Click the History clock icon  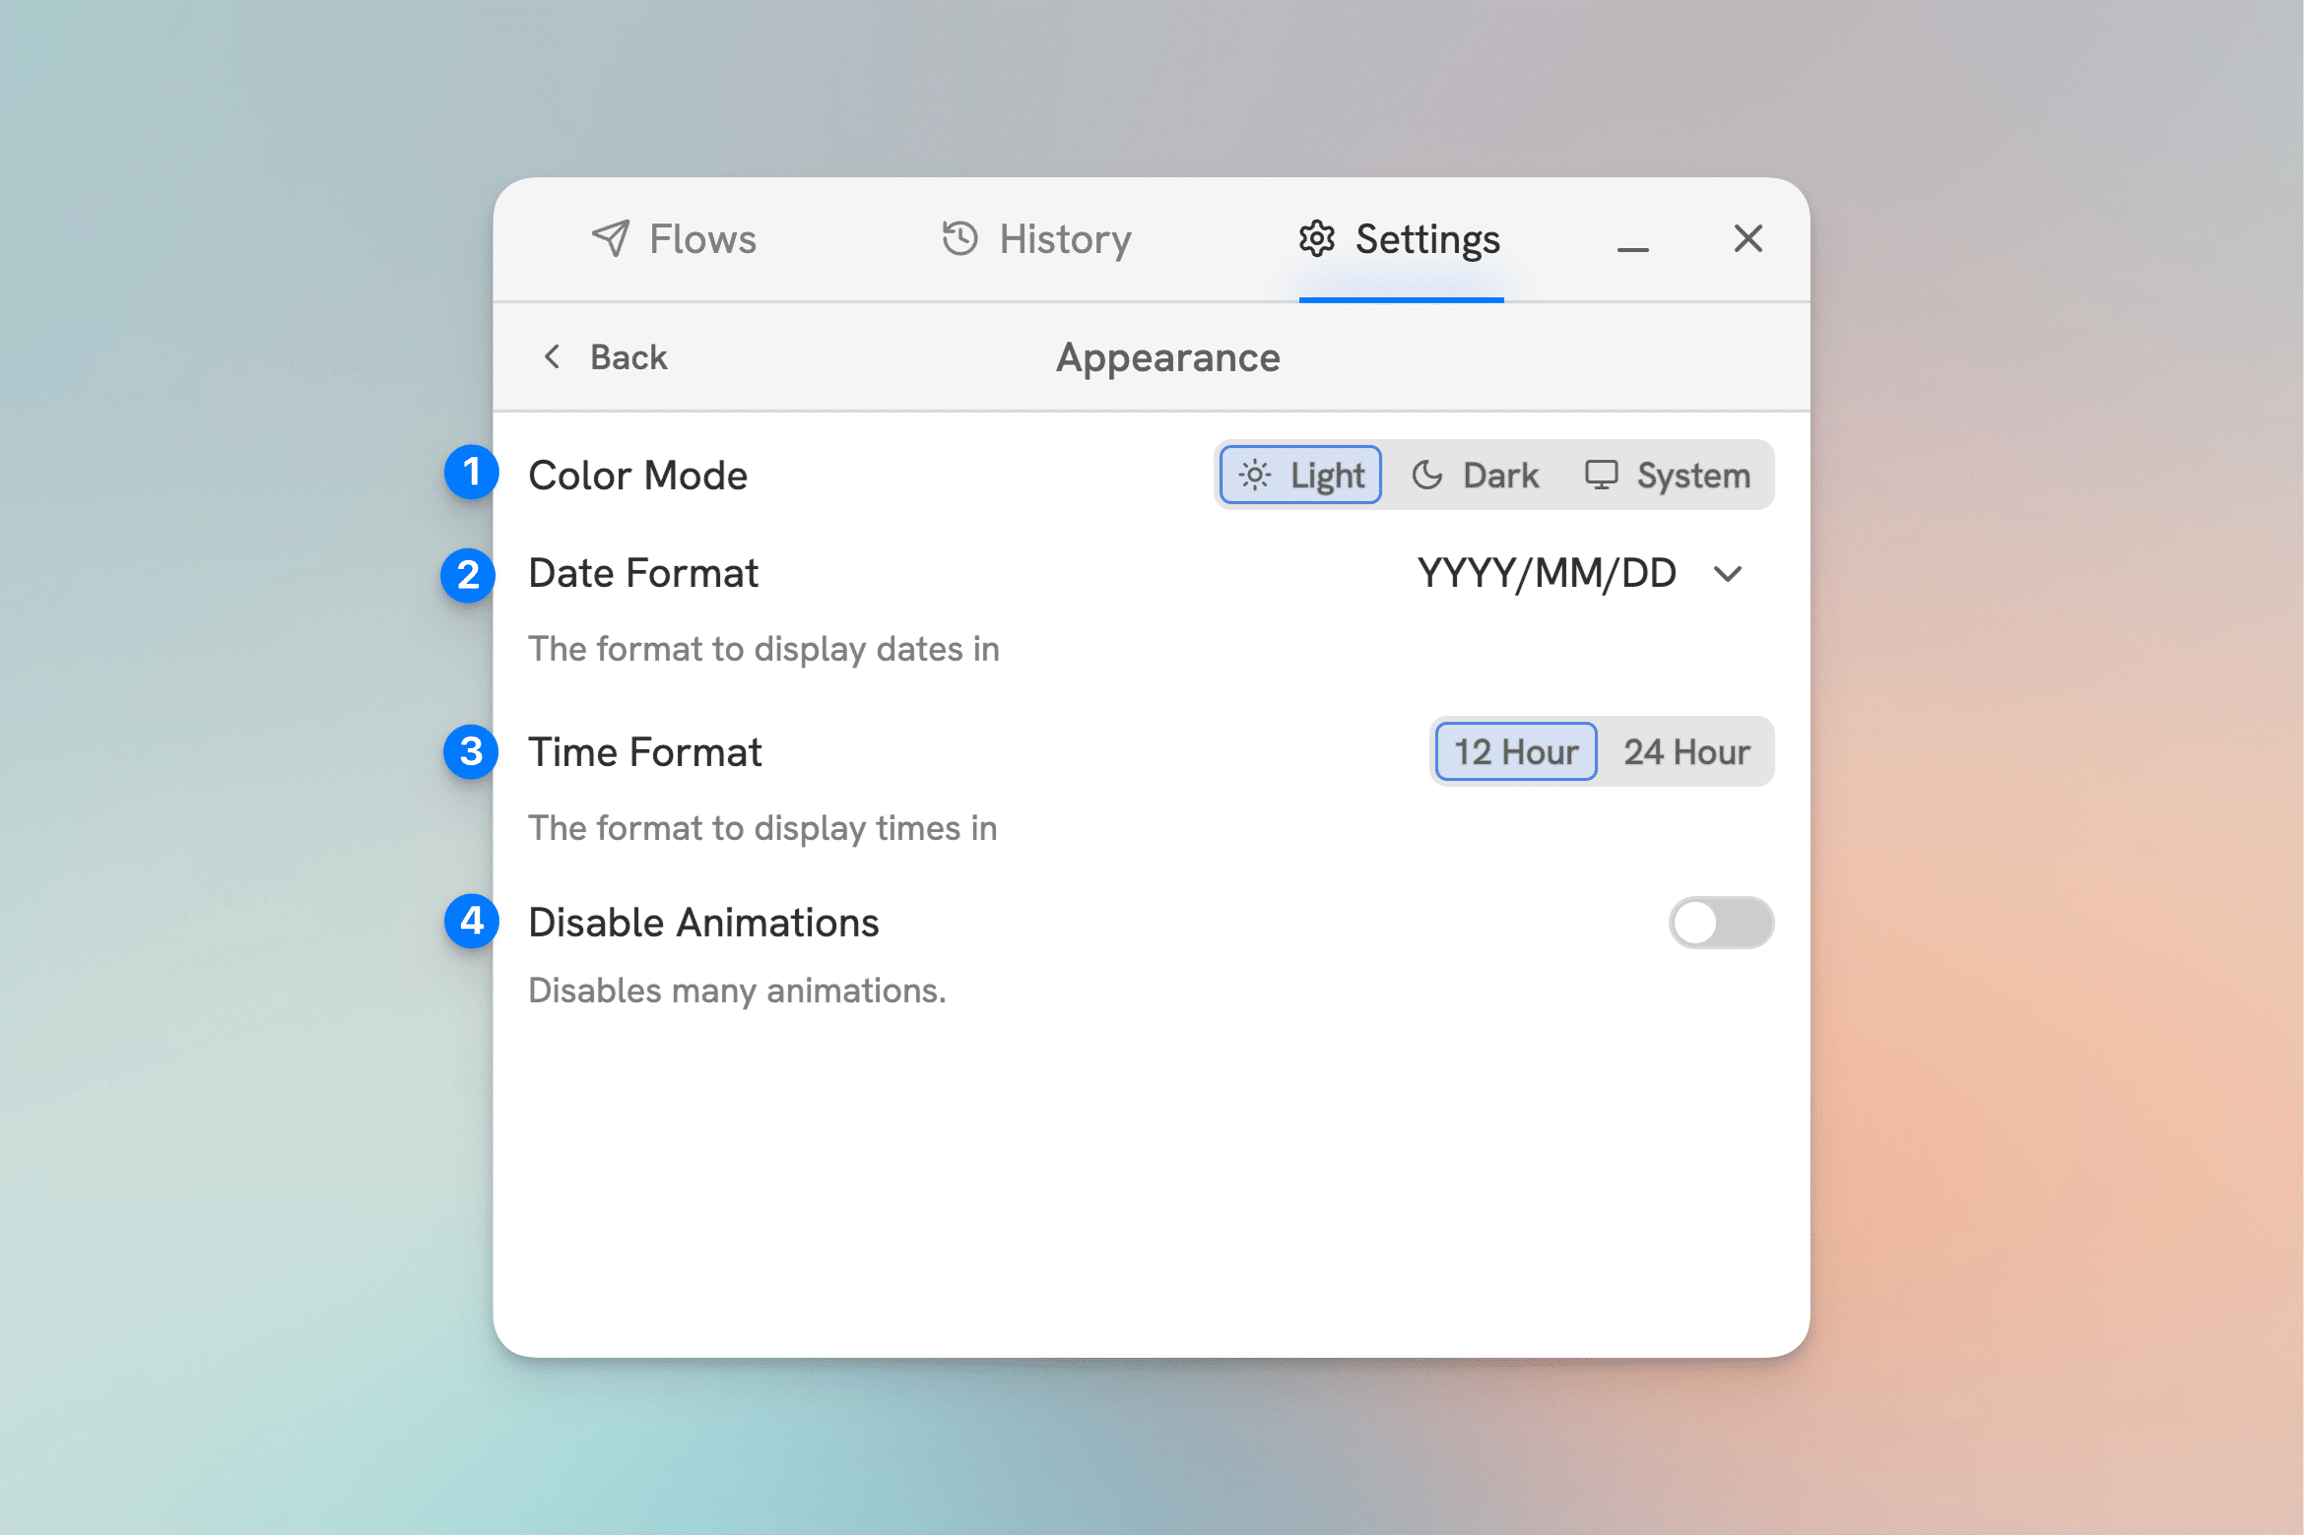(959, 239)
